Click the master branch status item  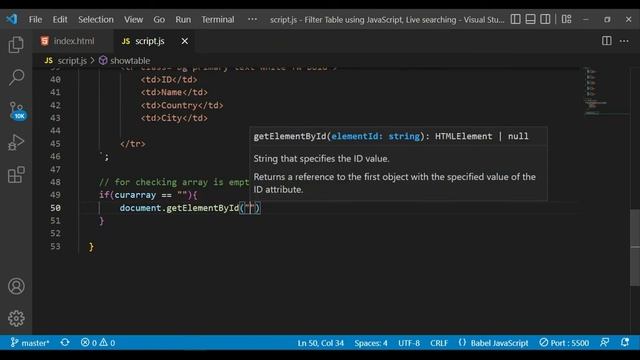pyautogui.click(x=30, y=343)
